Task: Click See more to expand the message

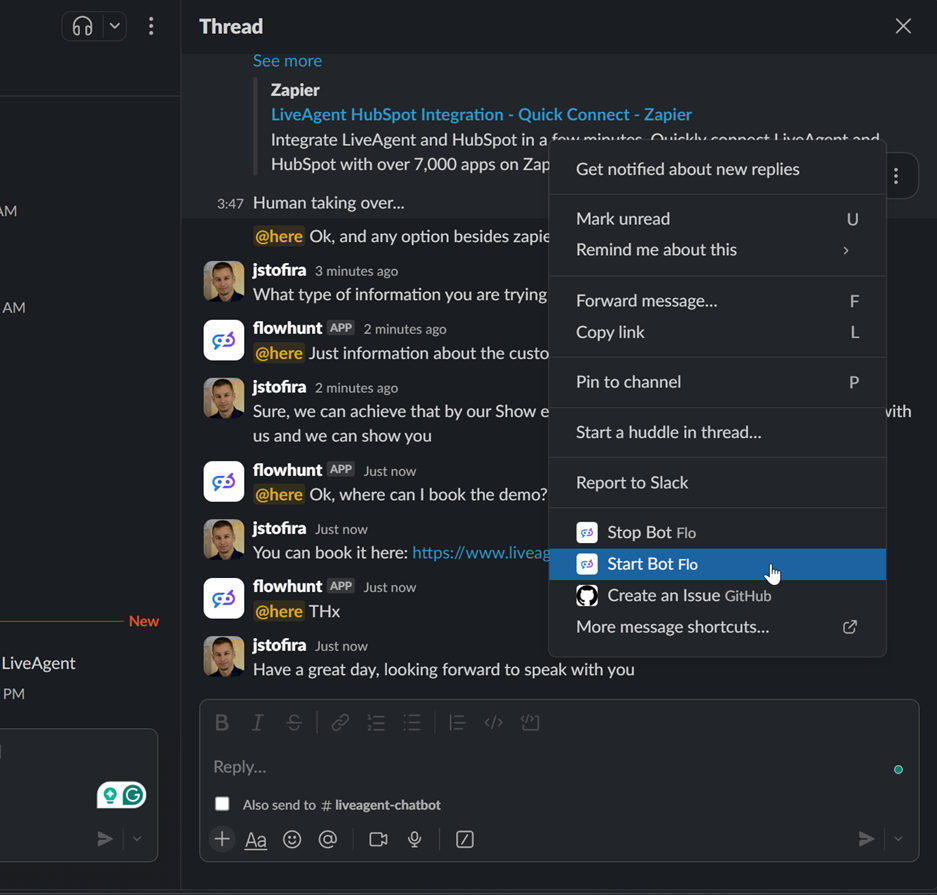Action: 287,60
